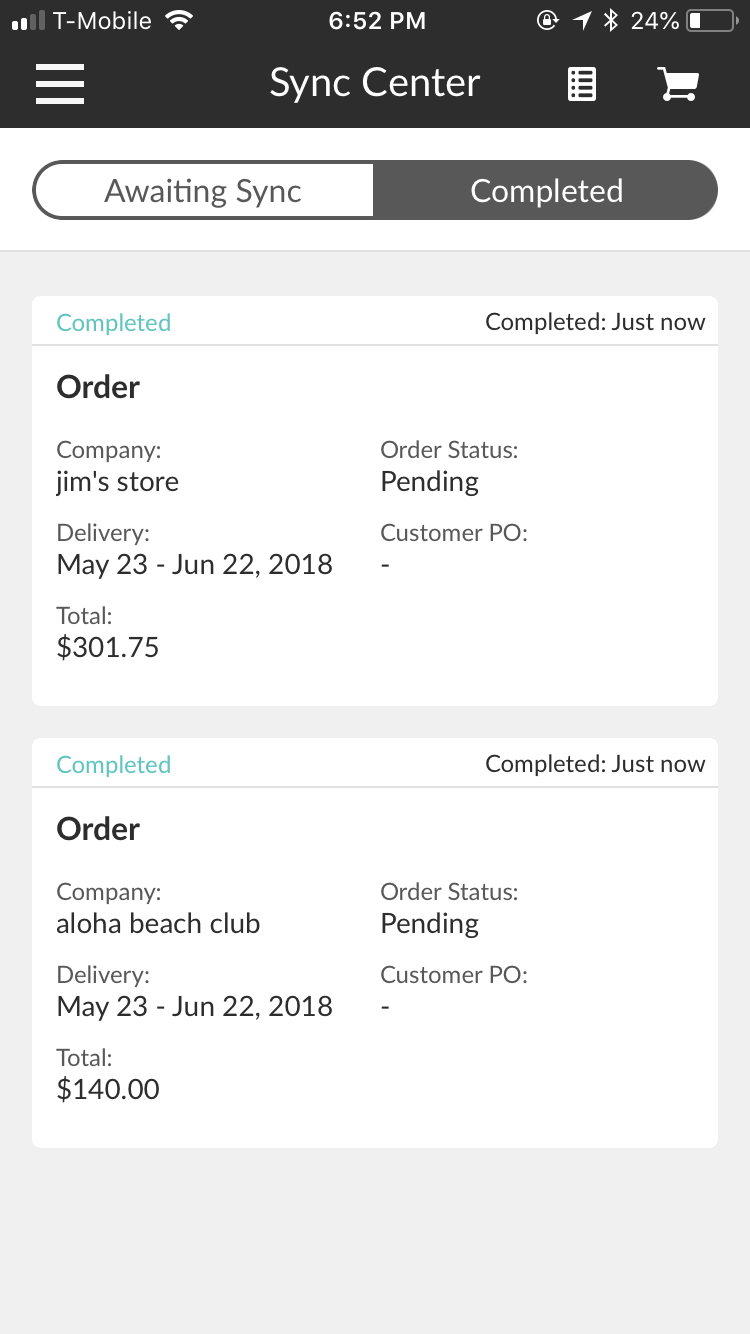Open the jim's store order card
This screenshot has height=1334, width=750.
(375, 501)
